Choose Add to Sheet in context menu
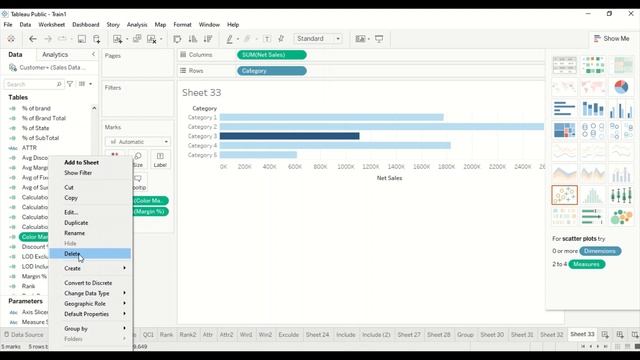This screenshot has height=360, width=640. point(90,162)
